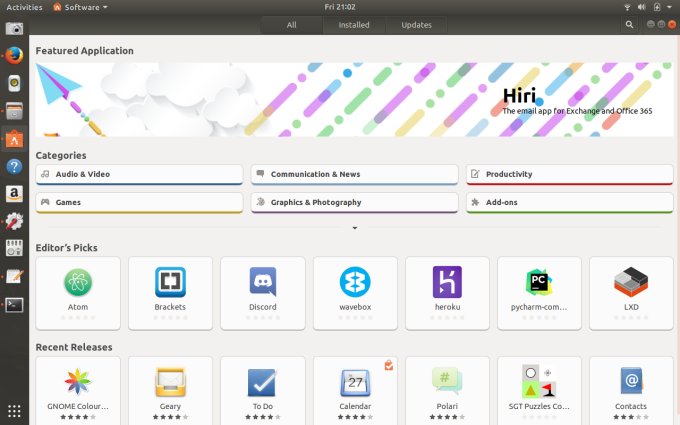
Task: Browse the Graphics & Photography category
Action: (354, 203)
